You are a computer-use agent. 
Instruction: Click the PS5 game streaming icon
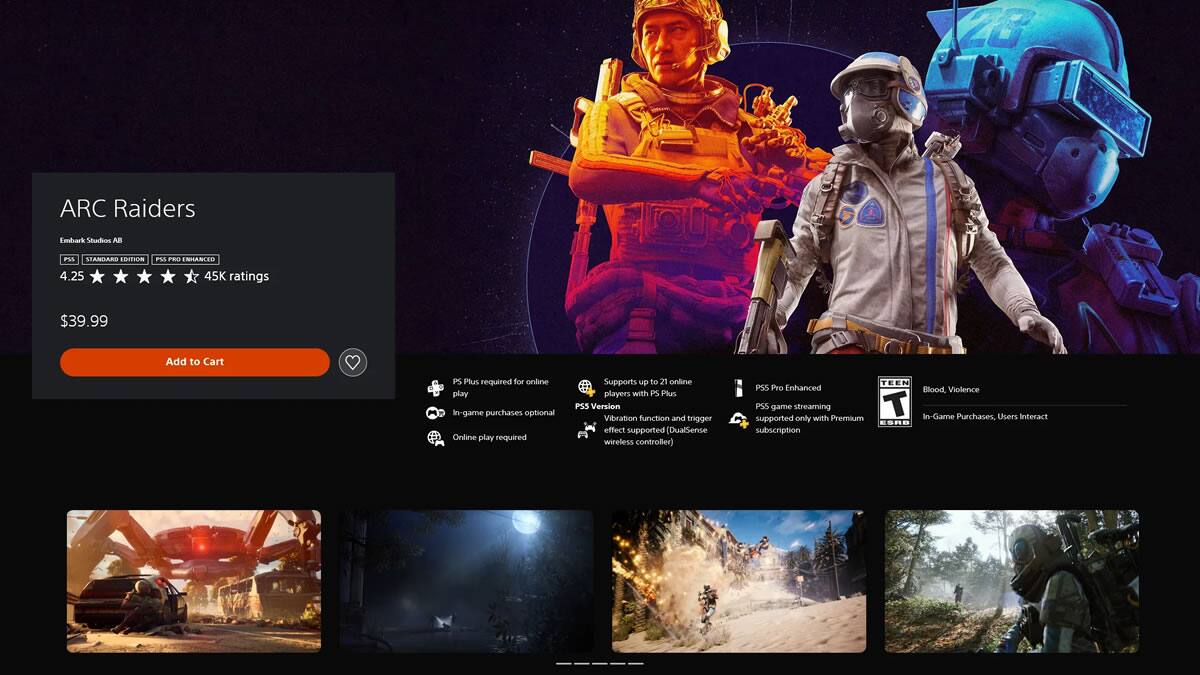coord(738,418)
